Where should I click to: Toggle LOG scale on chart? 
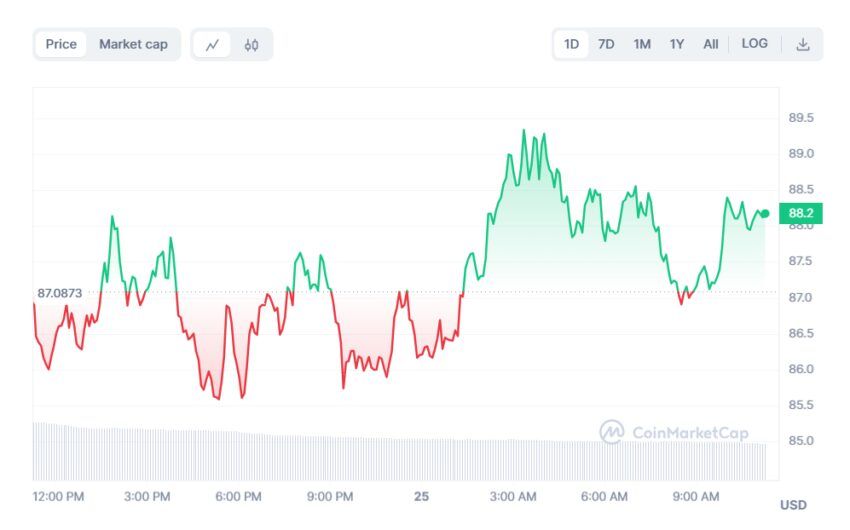pyautogui.click(x=755, y=44)
